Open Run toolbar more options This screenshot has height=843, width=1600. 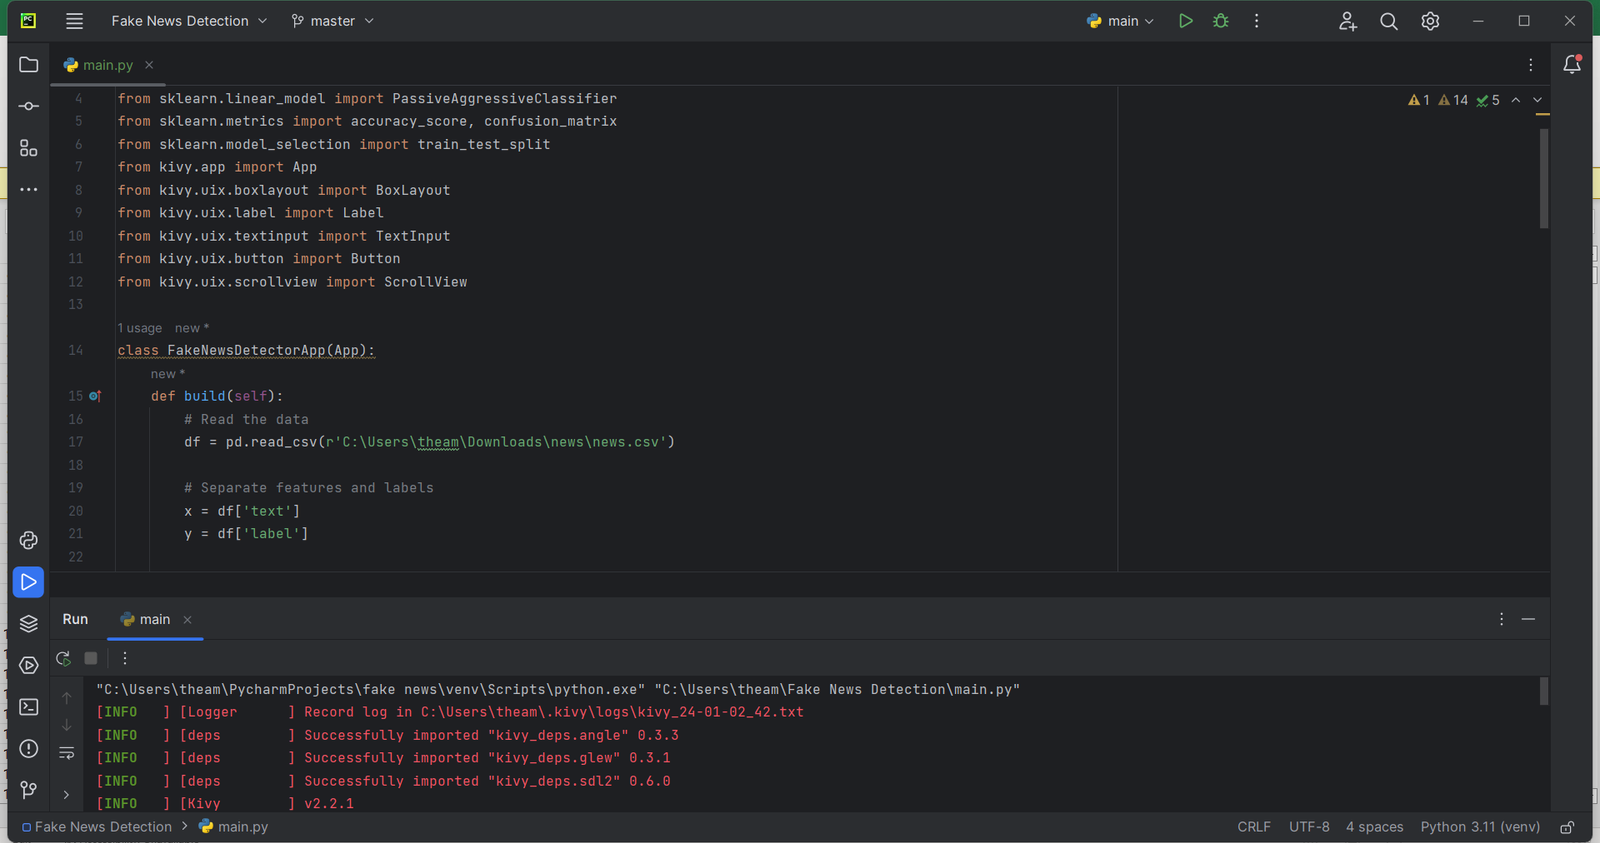pos(125,658)
